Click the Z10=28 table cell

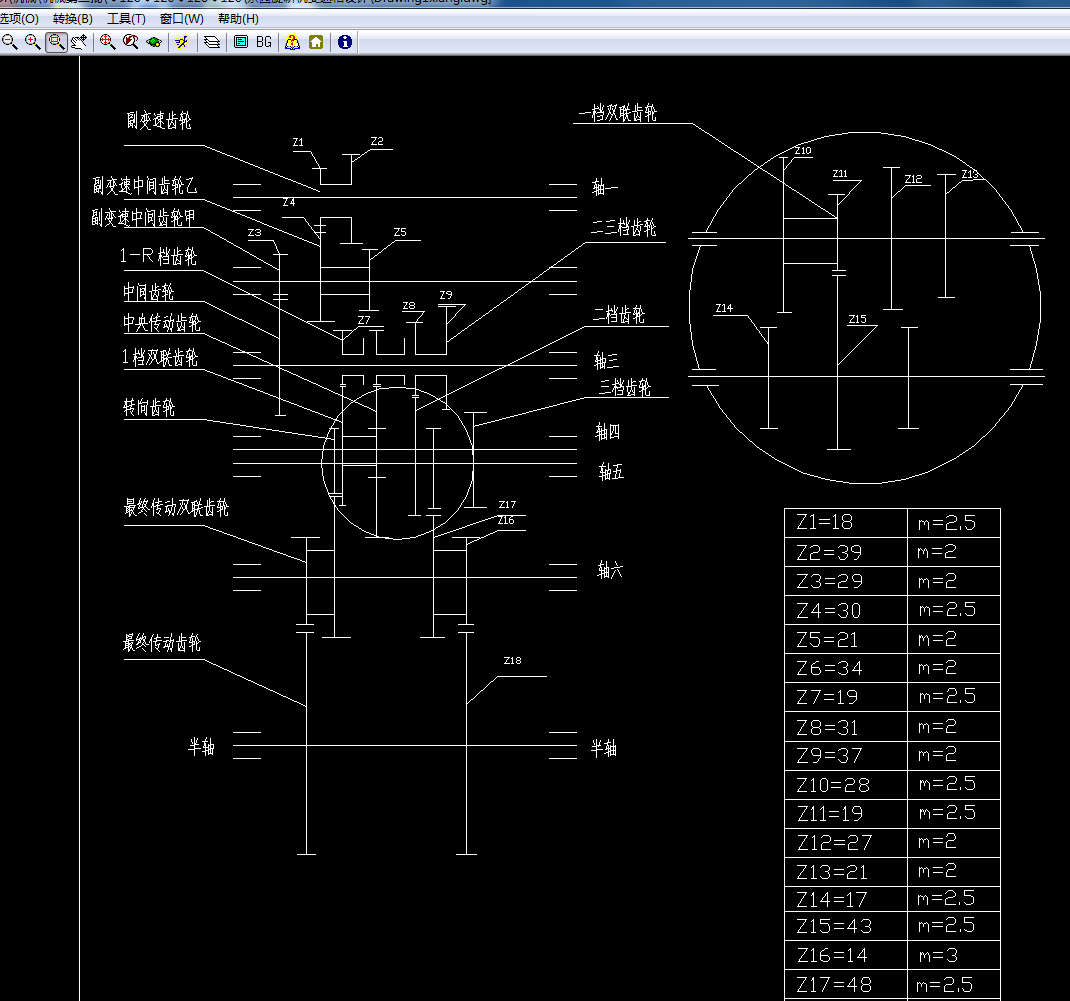coord(845,785)
